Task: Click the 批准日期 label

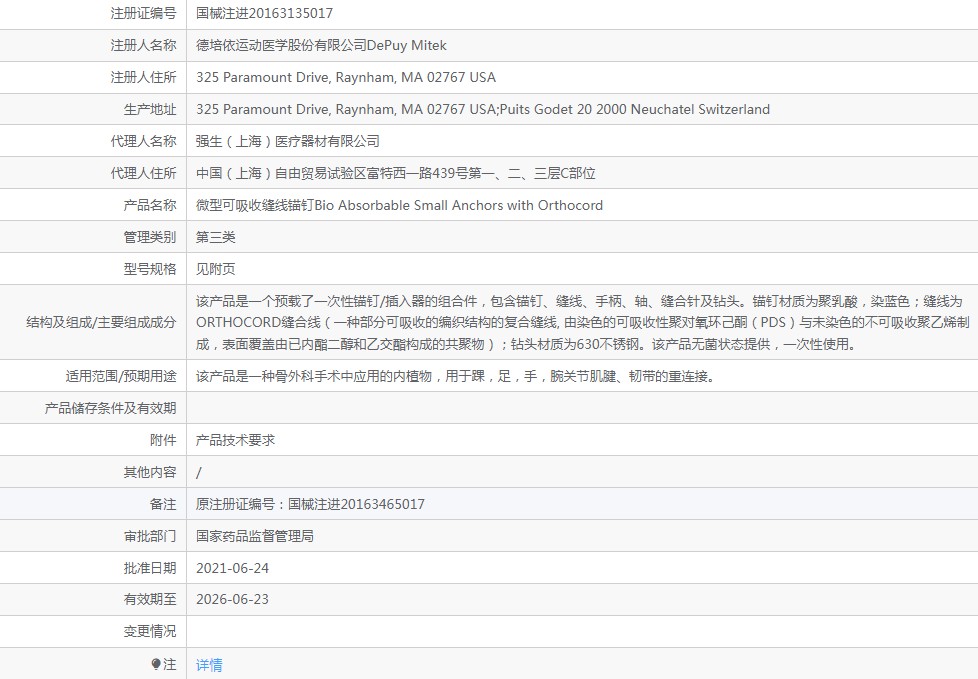Action: point(150,568)
